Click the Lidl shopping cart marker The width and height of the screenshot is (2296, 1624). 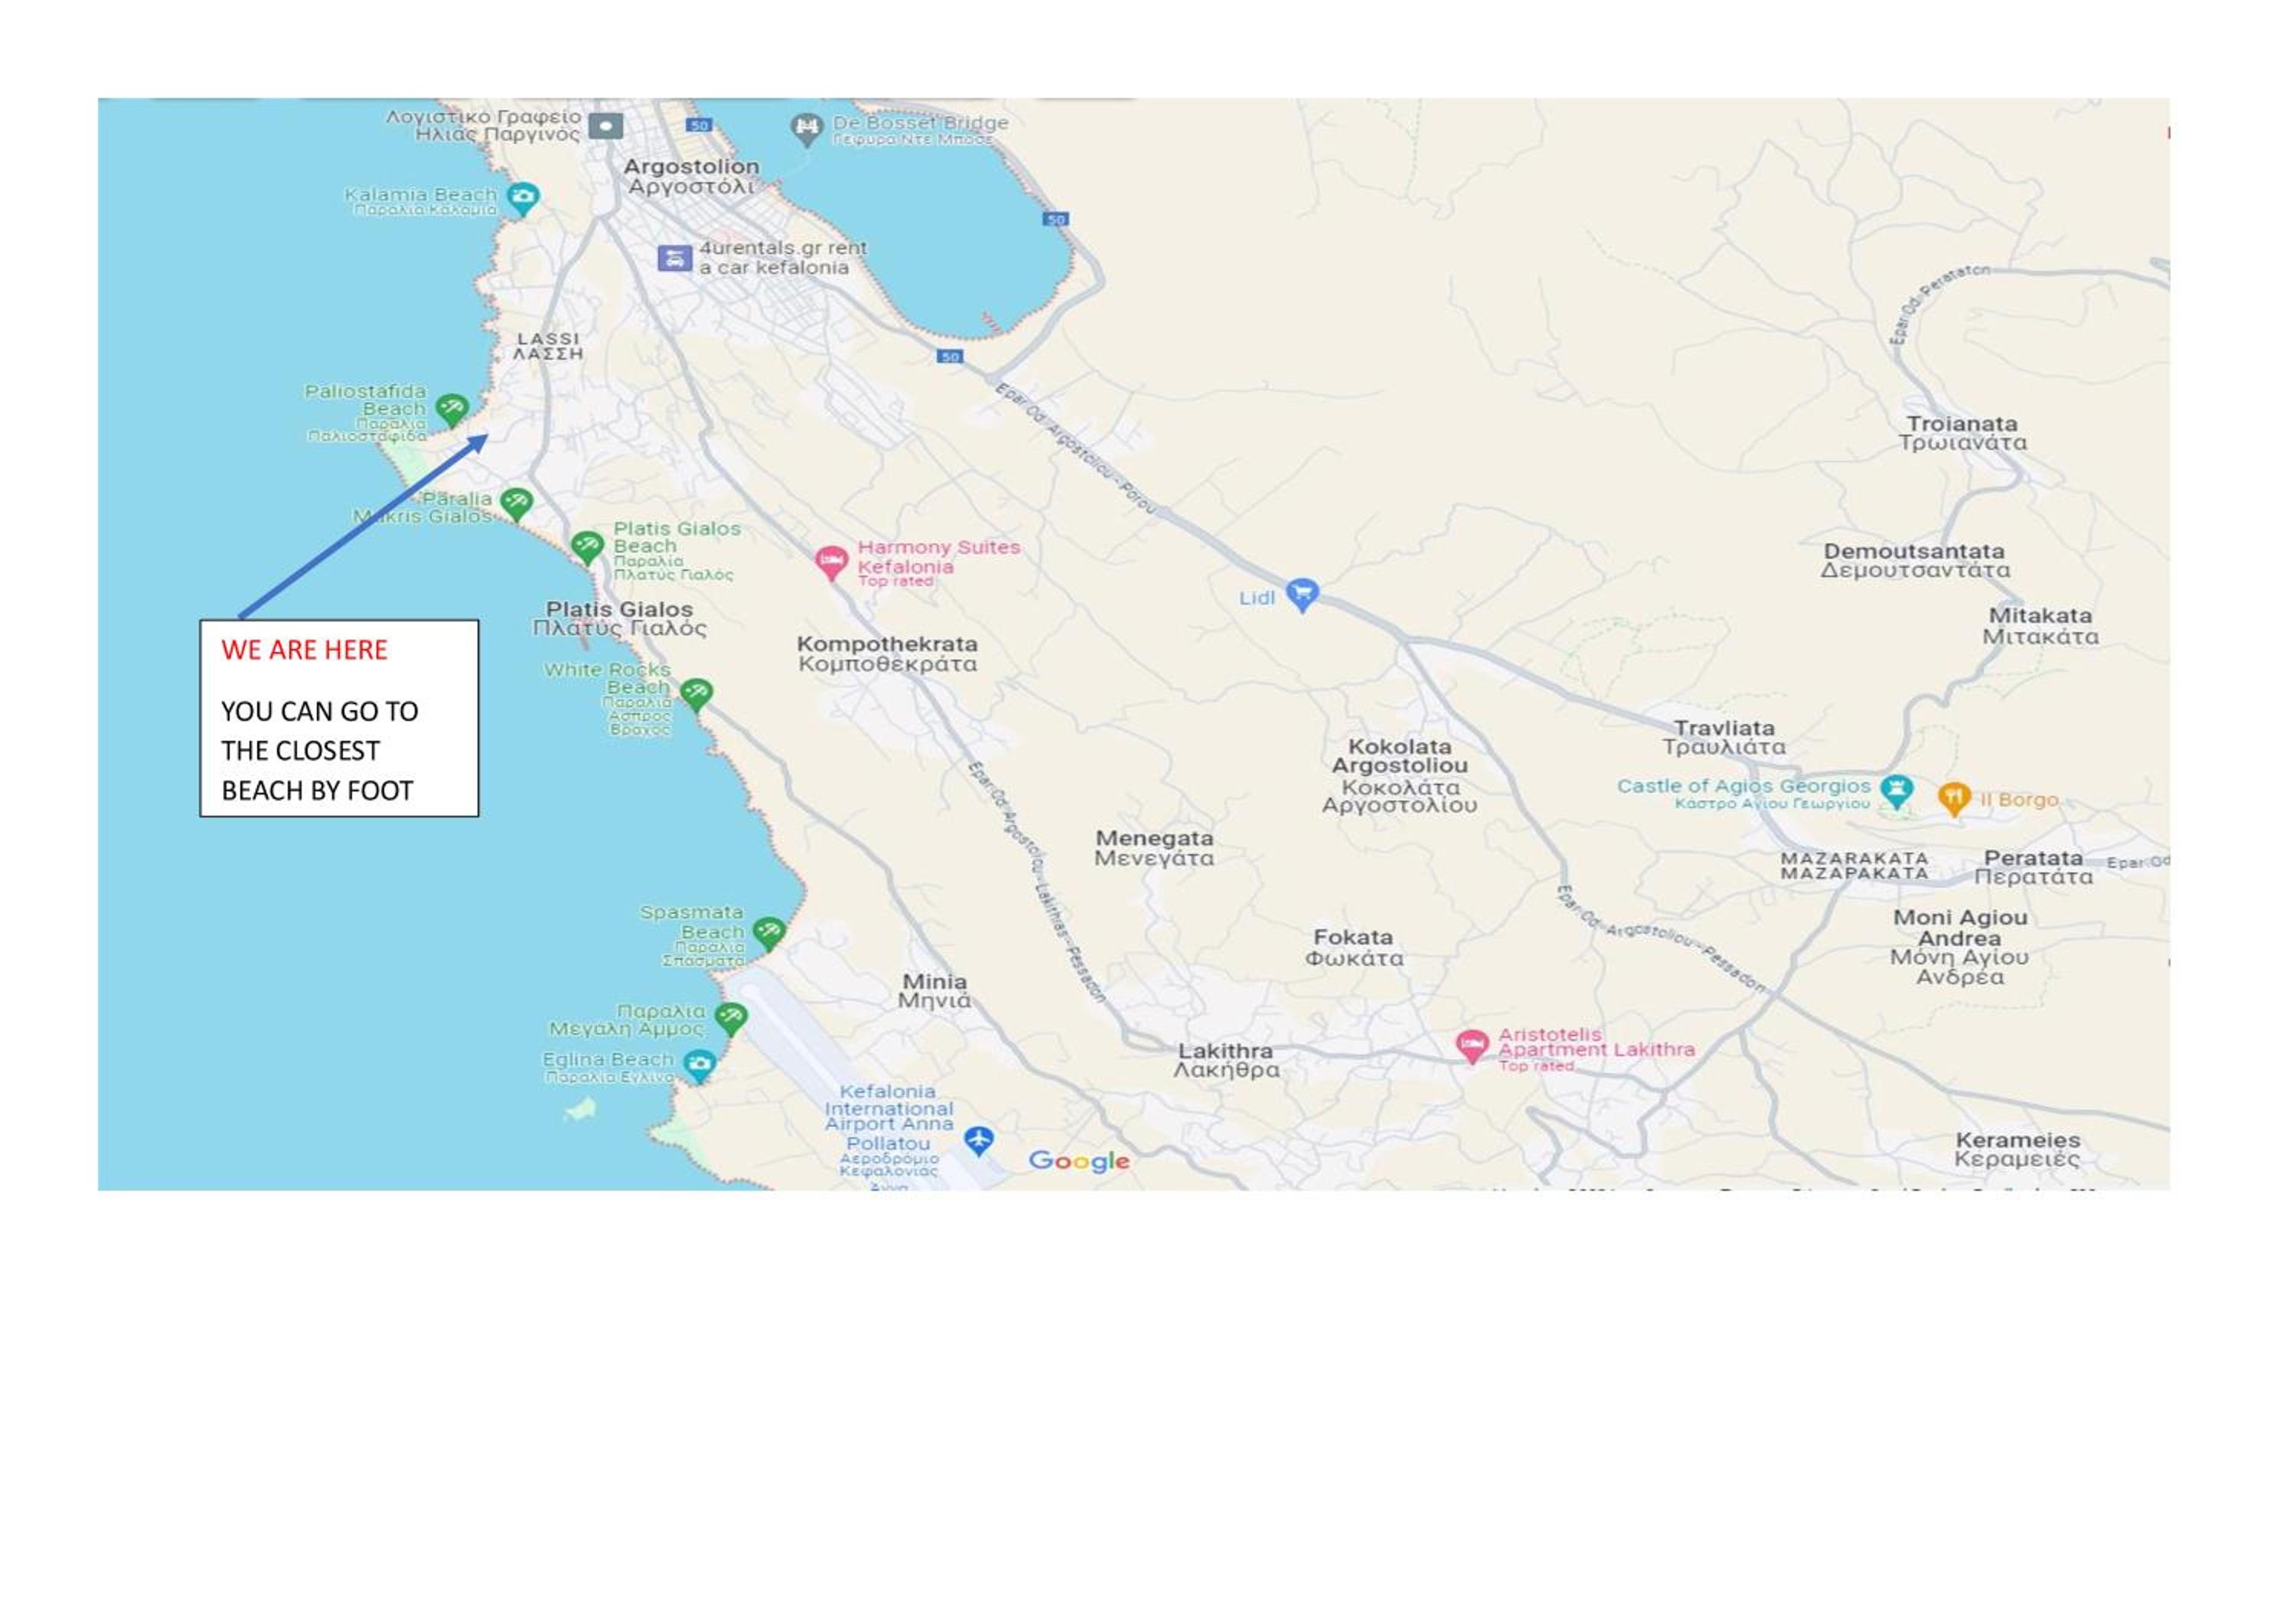pos(1301,594)
